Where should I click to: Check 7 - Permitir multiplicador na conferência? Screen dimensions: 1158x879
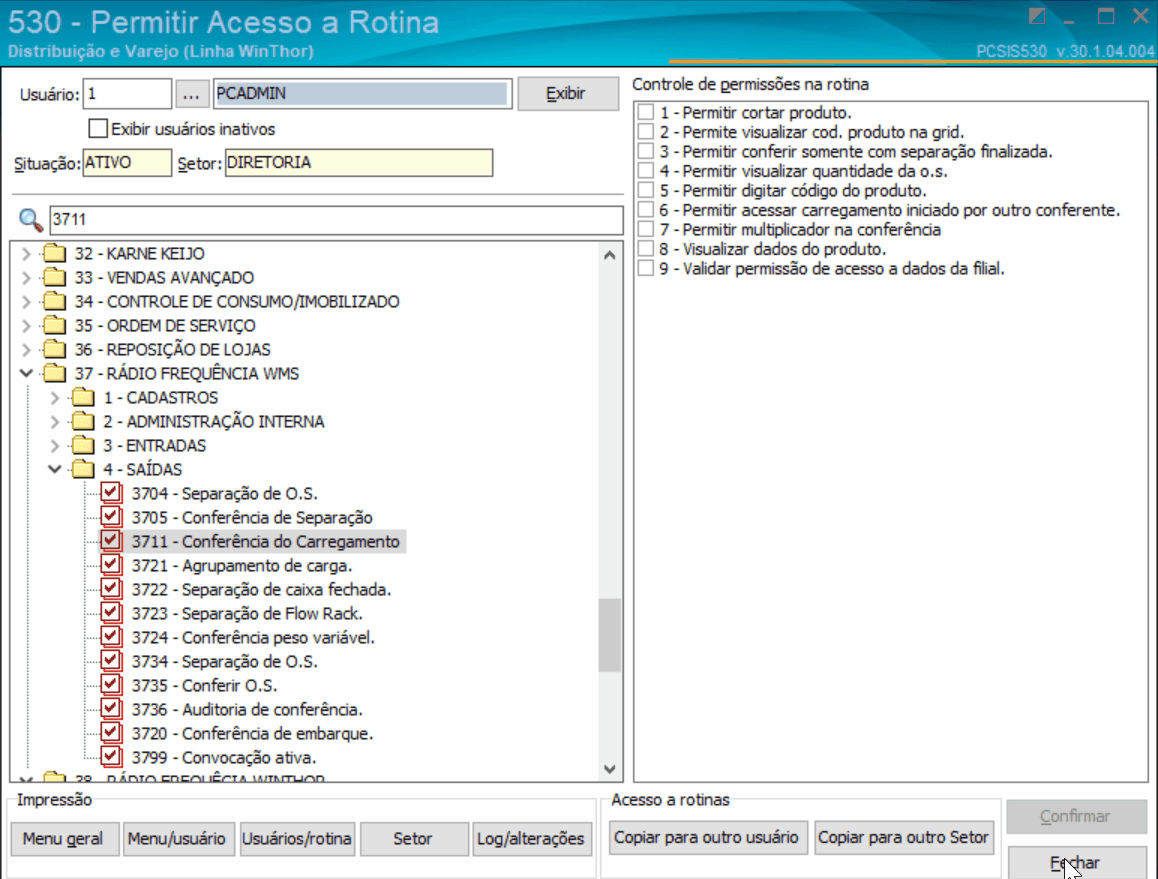pos(646,230)
